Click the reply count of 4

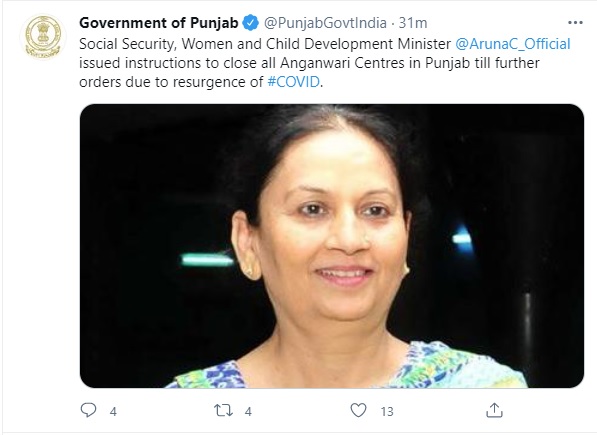[x=113, y=411]
